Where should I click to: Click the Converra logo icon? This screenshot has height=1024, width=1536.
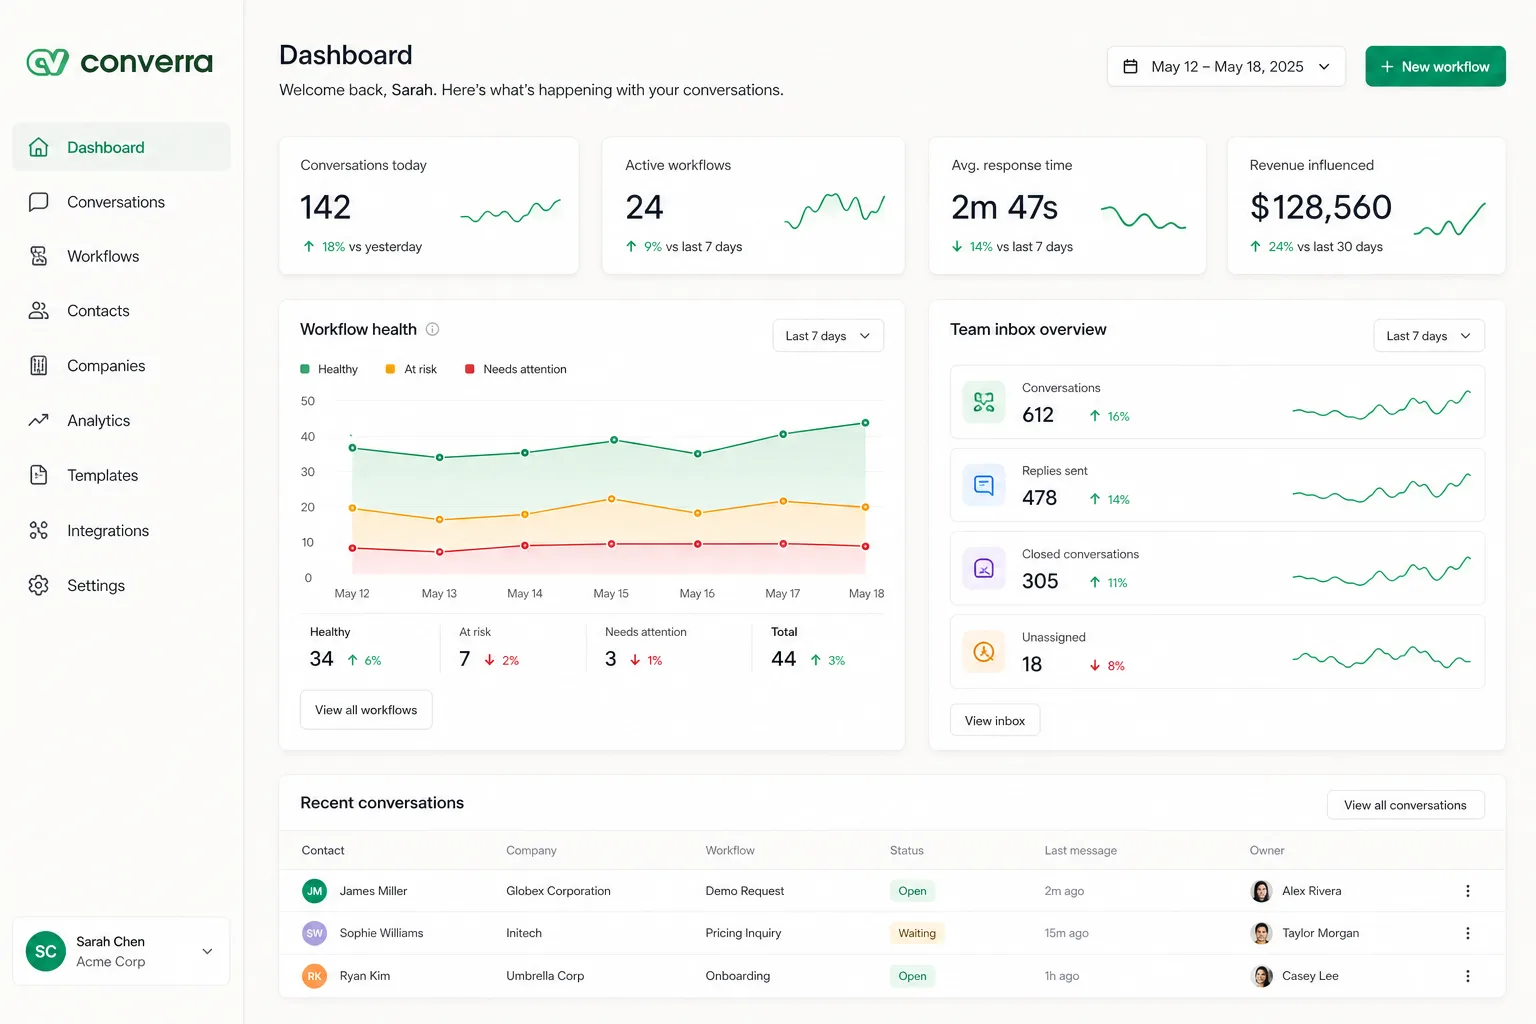[47, 63]
